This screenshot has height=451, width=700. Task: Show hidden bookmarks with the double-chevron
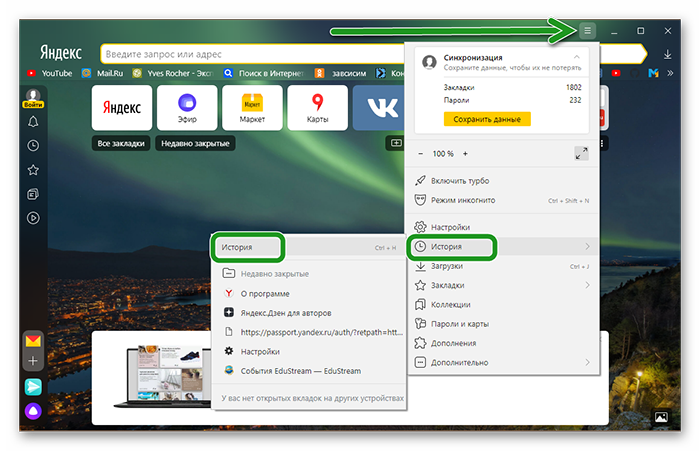(x=670, y=73)
